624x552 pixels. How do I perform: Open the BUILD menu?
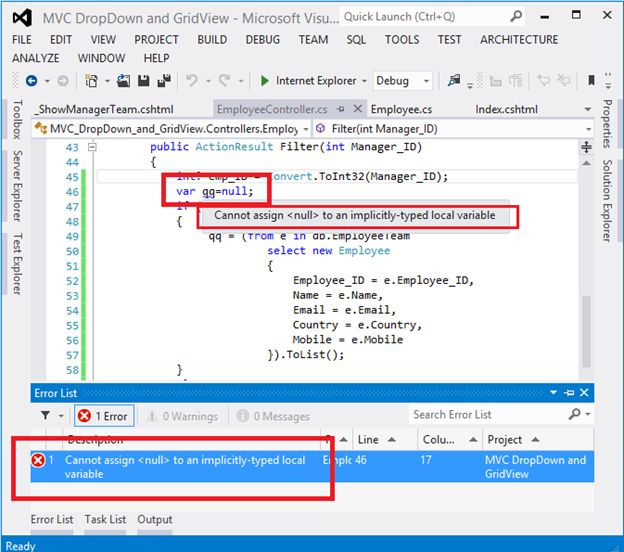pos(212,40)
